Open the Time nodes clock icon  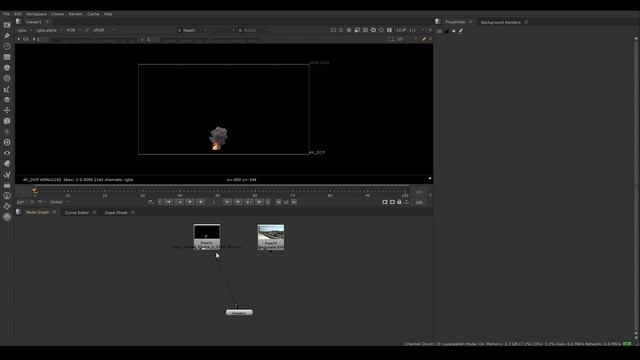coord(7,46)
